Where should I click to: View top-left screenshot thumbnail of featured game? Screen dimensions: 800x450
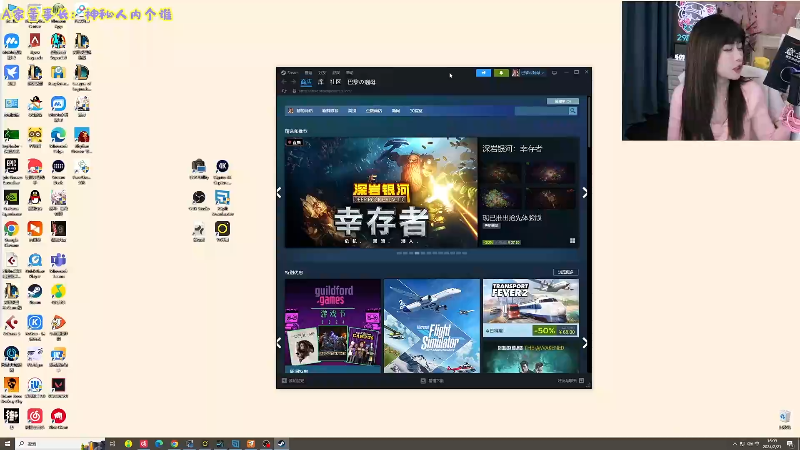pyautogui.click(x=502, y=172)
